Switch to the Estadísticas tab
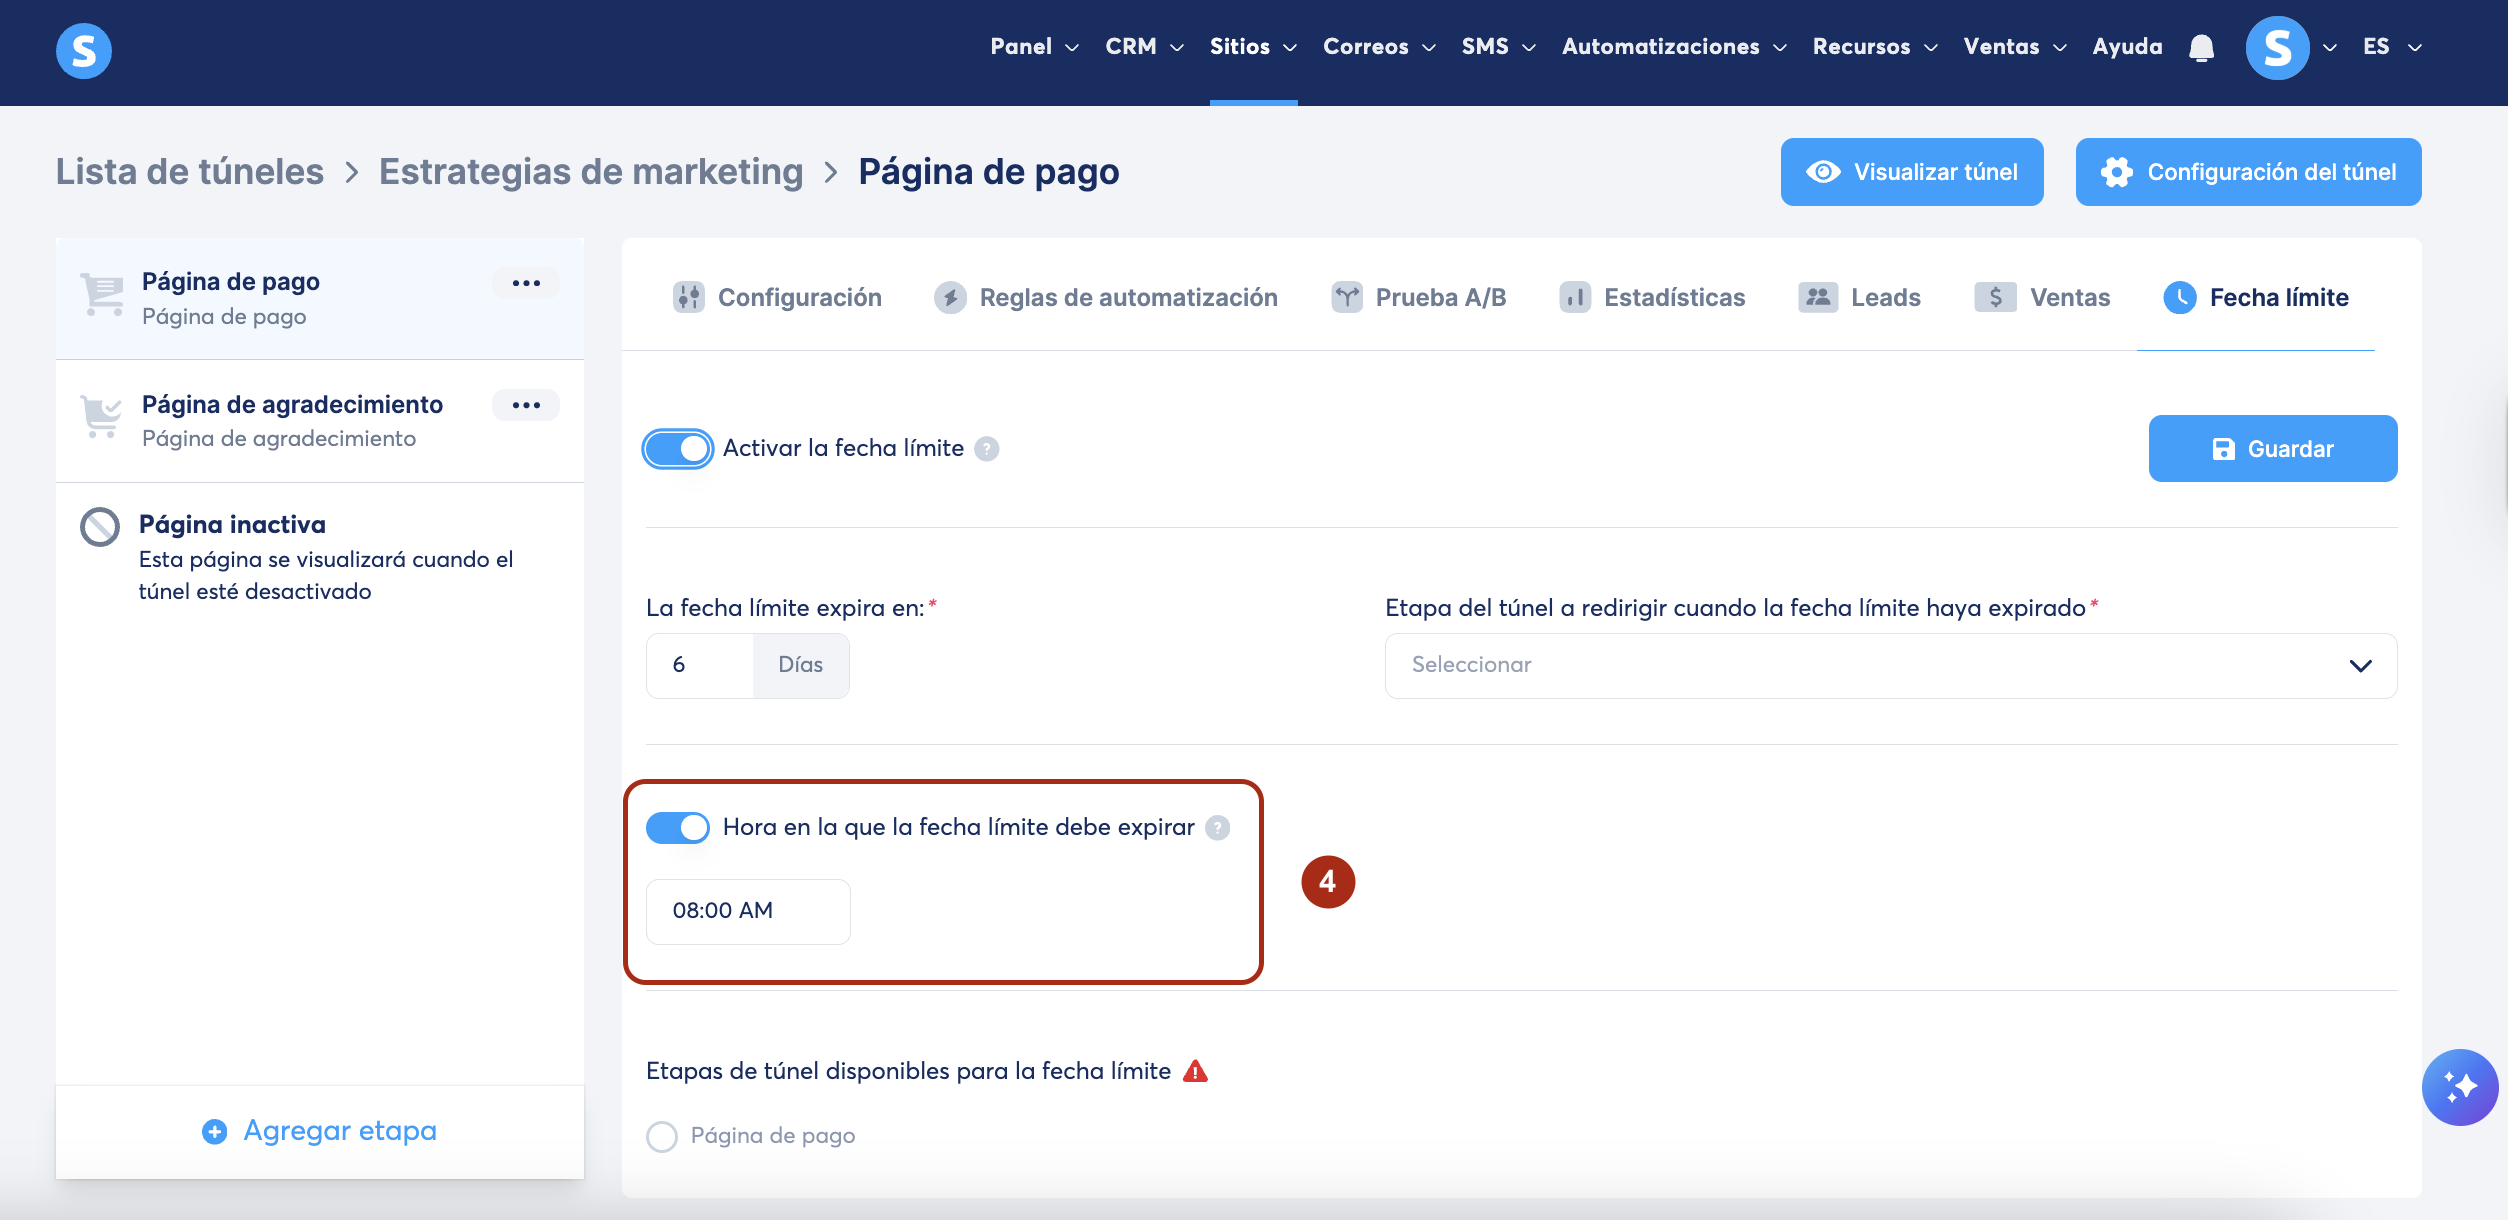Viewport: 2508px width, 1220px height. [1652, 298]
